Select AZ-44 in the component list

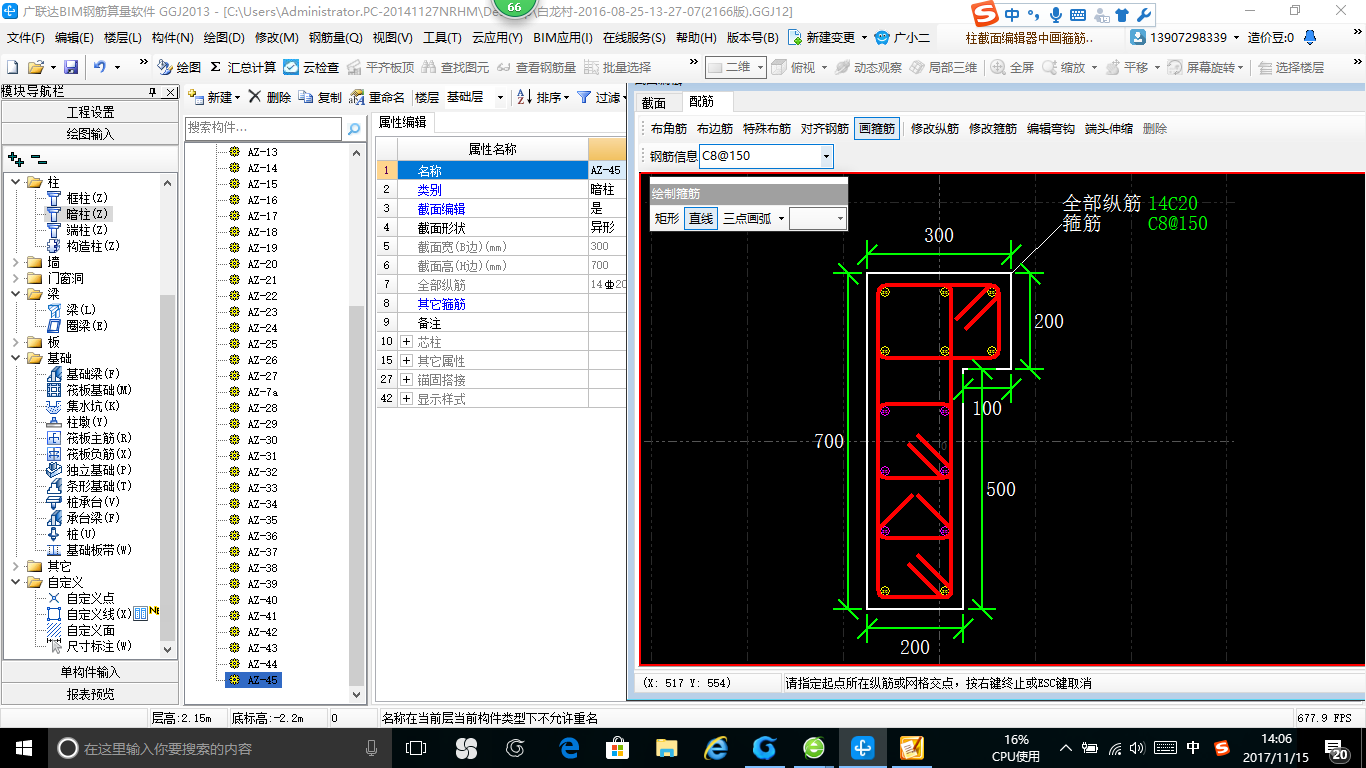(x=262, y=664)
